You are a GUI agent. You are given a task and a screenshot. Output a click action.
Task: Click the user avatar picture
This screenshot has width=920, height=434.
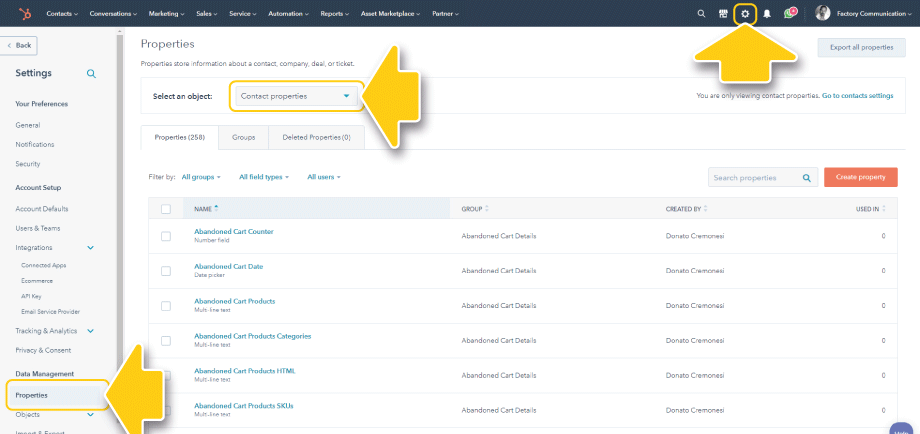pos(823,13)
